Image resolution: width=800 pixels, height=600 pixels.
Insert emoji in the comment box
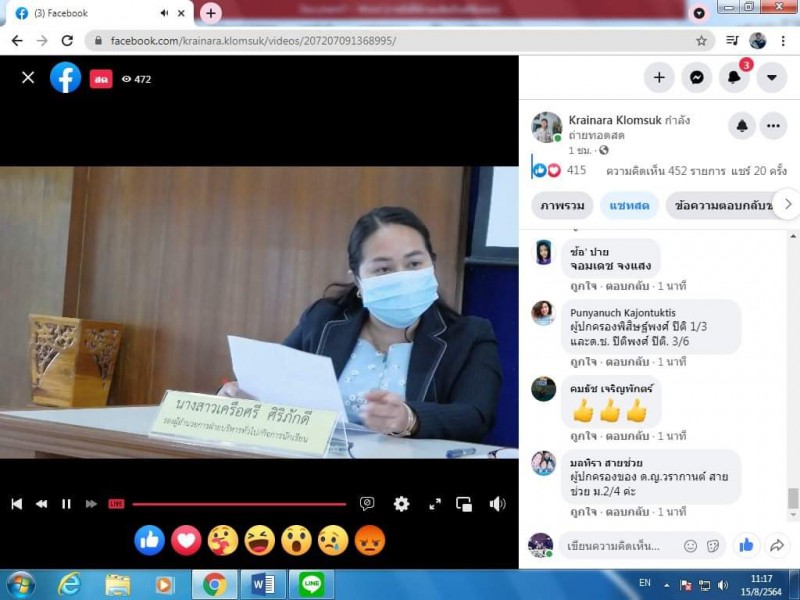pyautogui.click(x=690, y=546)
